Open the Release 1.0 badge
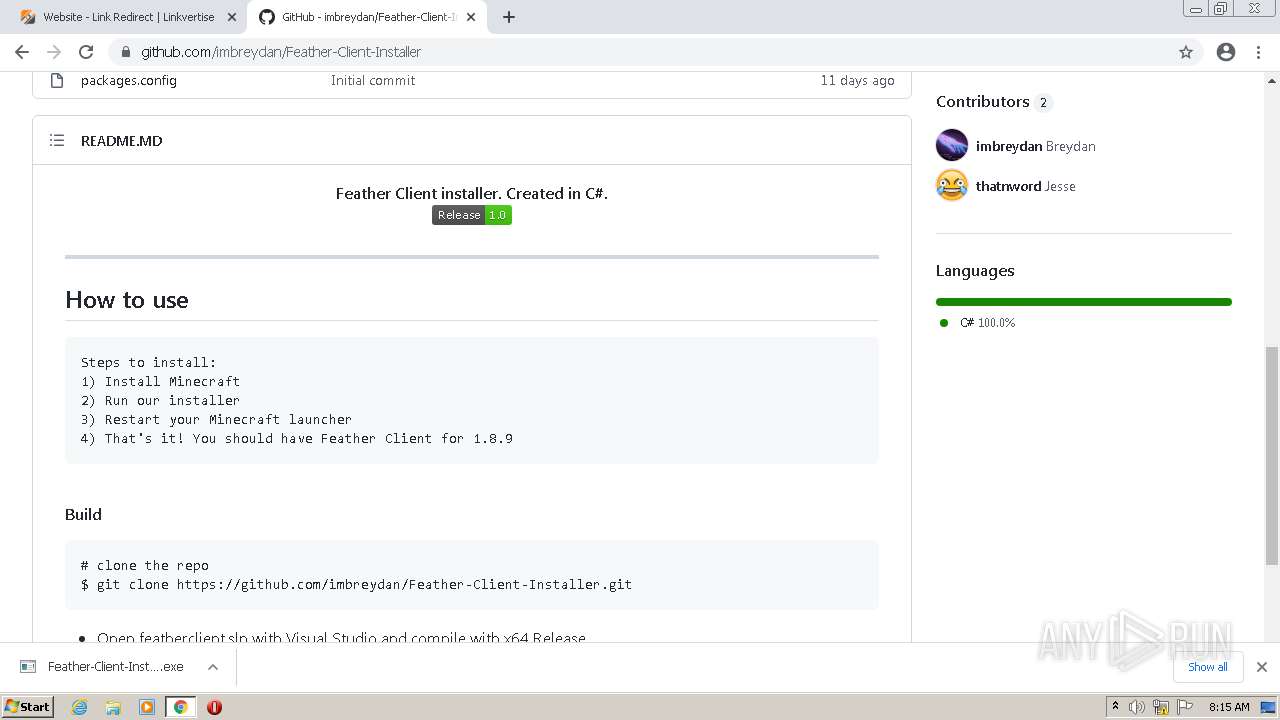1280x720 pixels. tap(472, 215)
